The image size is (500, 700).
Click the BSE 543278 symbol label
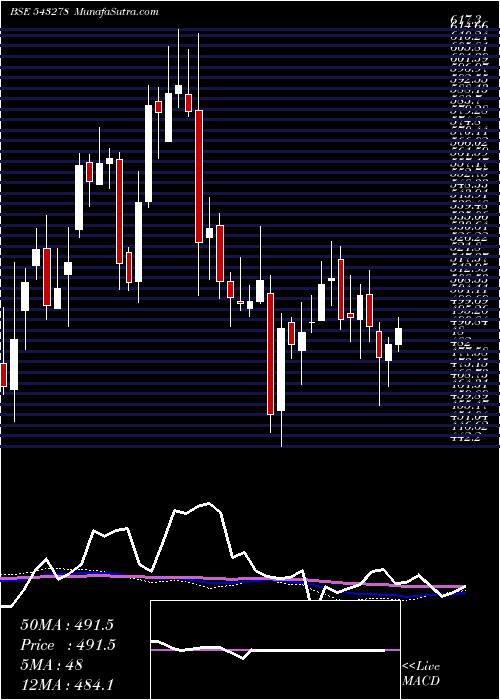[39, 11]
